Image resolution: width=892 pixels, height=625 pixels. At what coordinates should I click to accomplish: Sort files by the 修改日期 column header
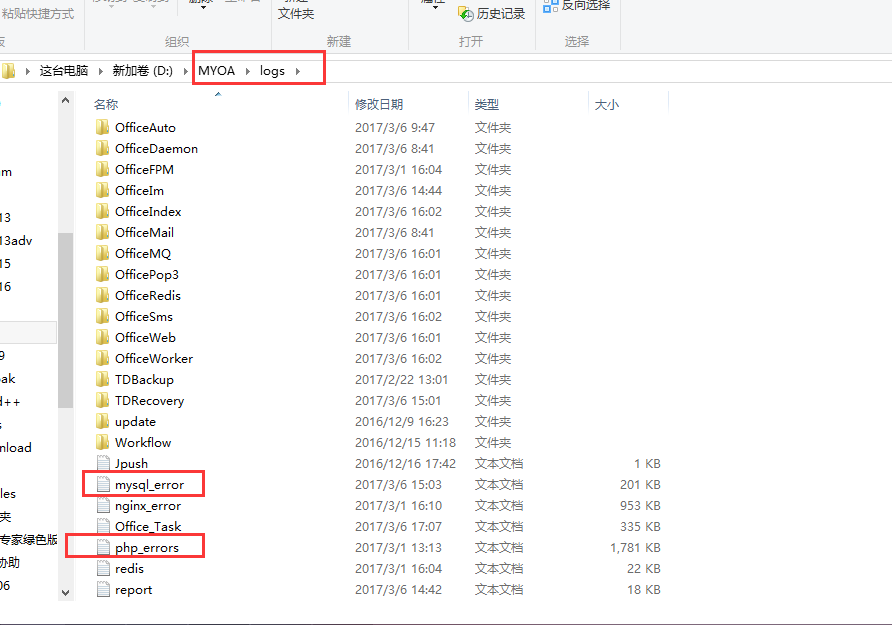pyautogui.click(x=379, y=104)
